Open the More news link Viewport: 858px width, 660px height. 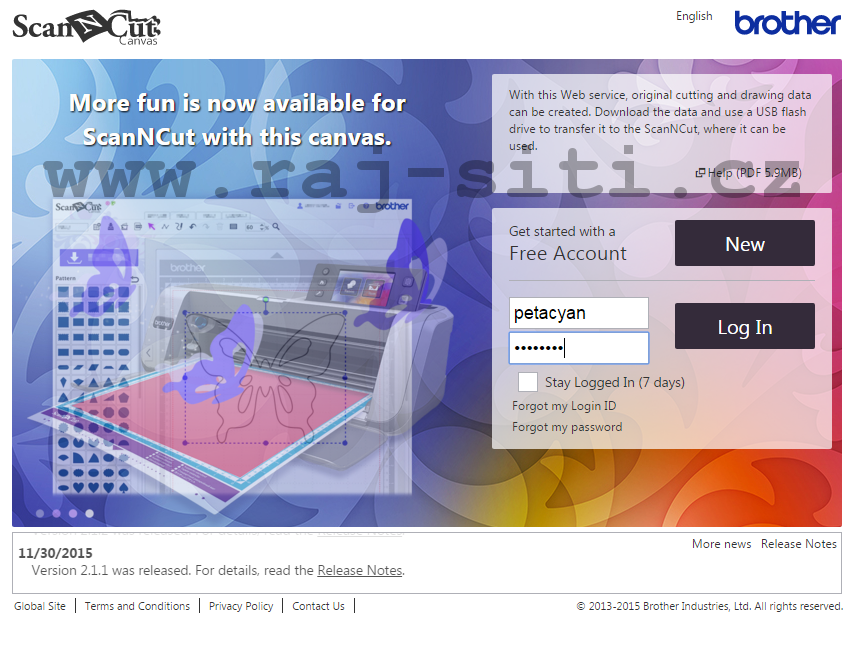721,544
